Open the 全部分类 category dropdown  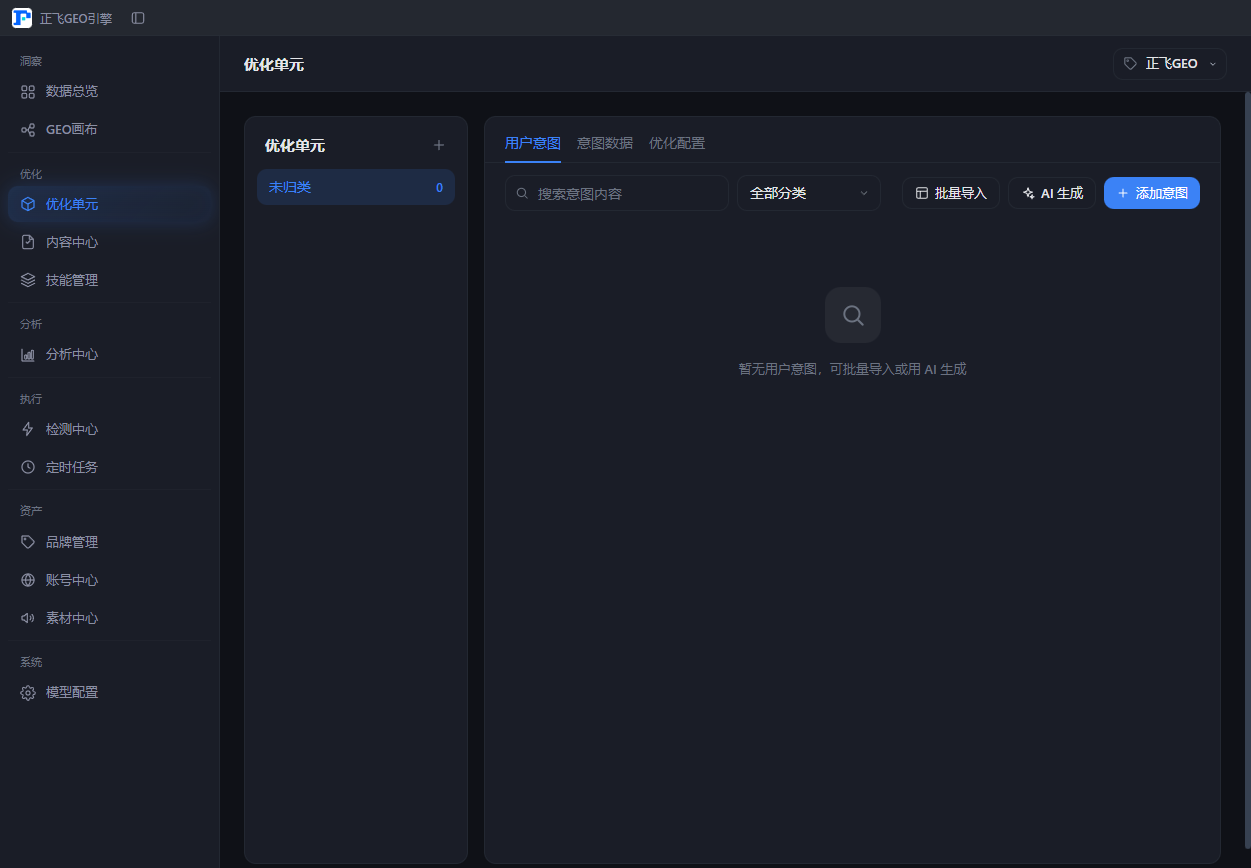[x=809, y=193]
